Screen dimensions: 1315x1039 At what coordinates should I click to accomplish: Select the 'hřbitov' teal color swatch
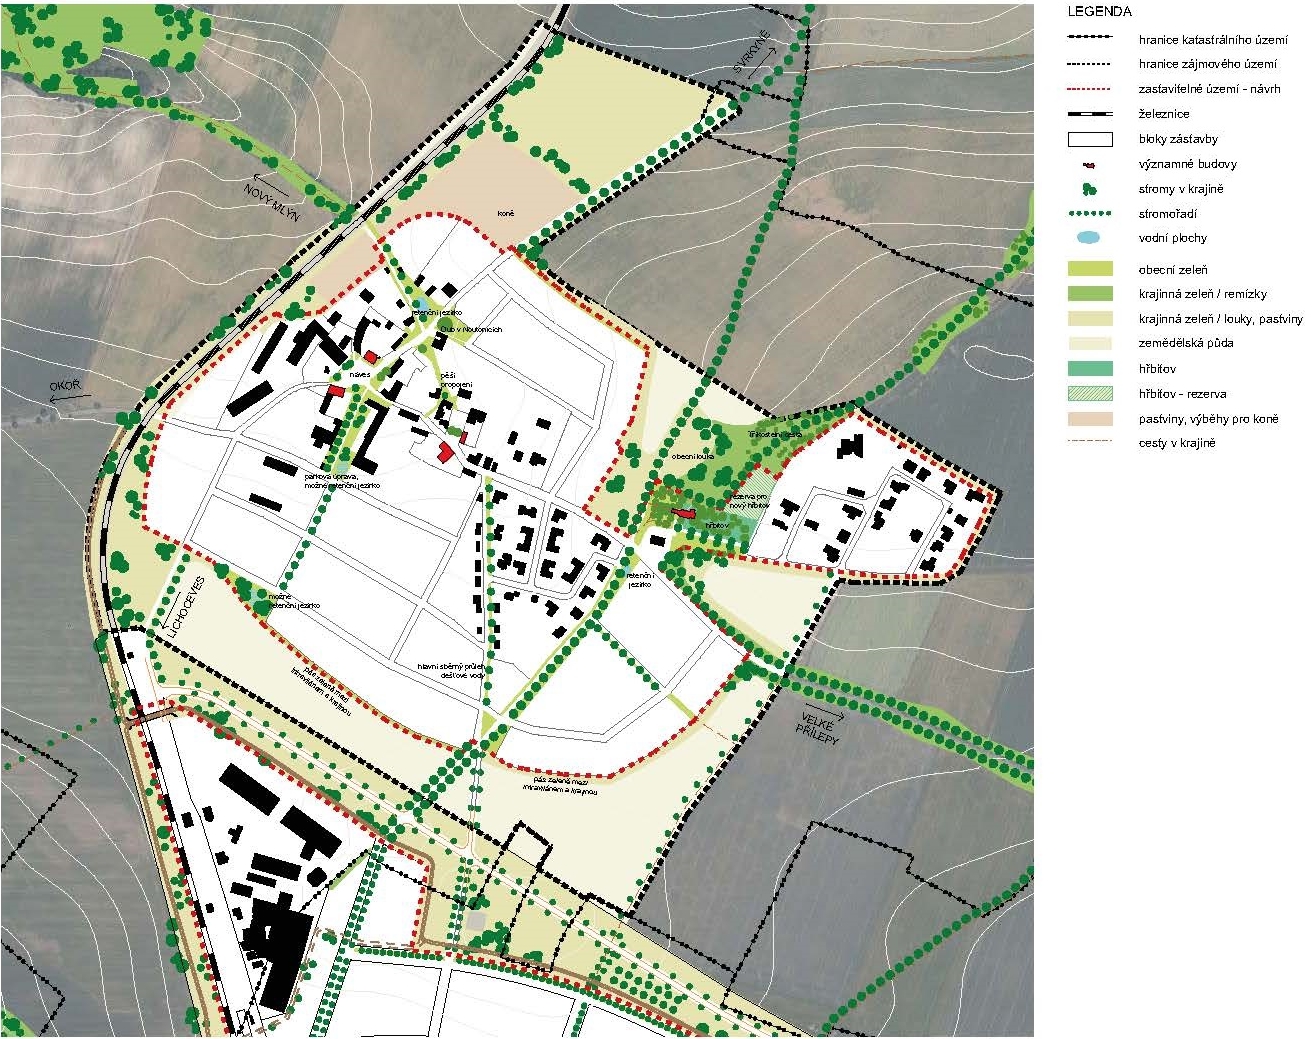coord(1089,368)
